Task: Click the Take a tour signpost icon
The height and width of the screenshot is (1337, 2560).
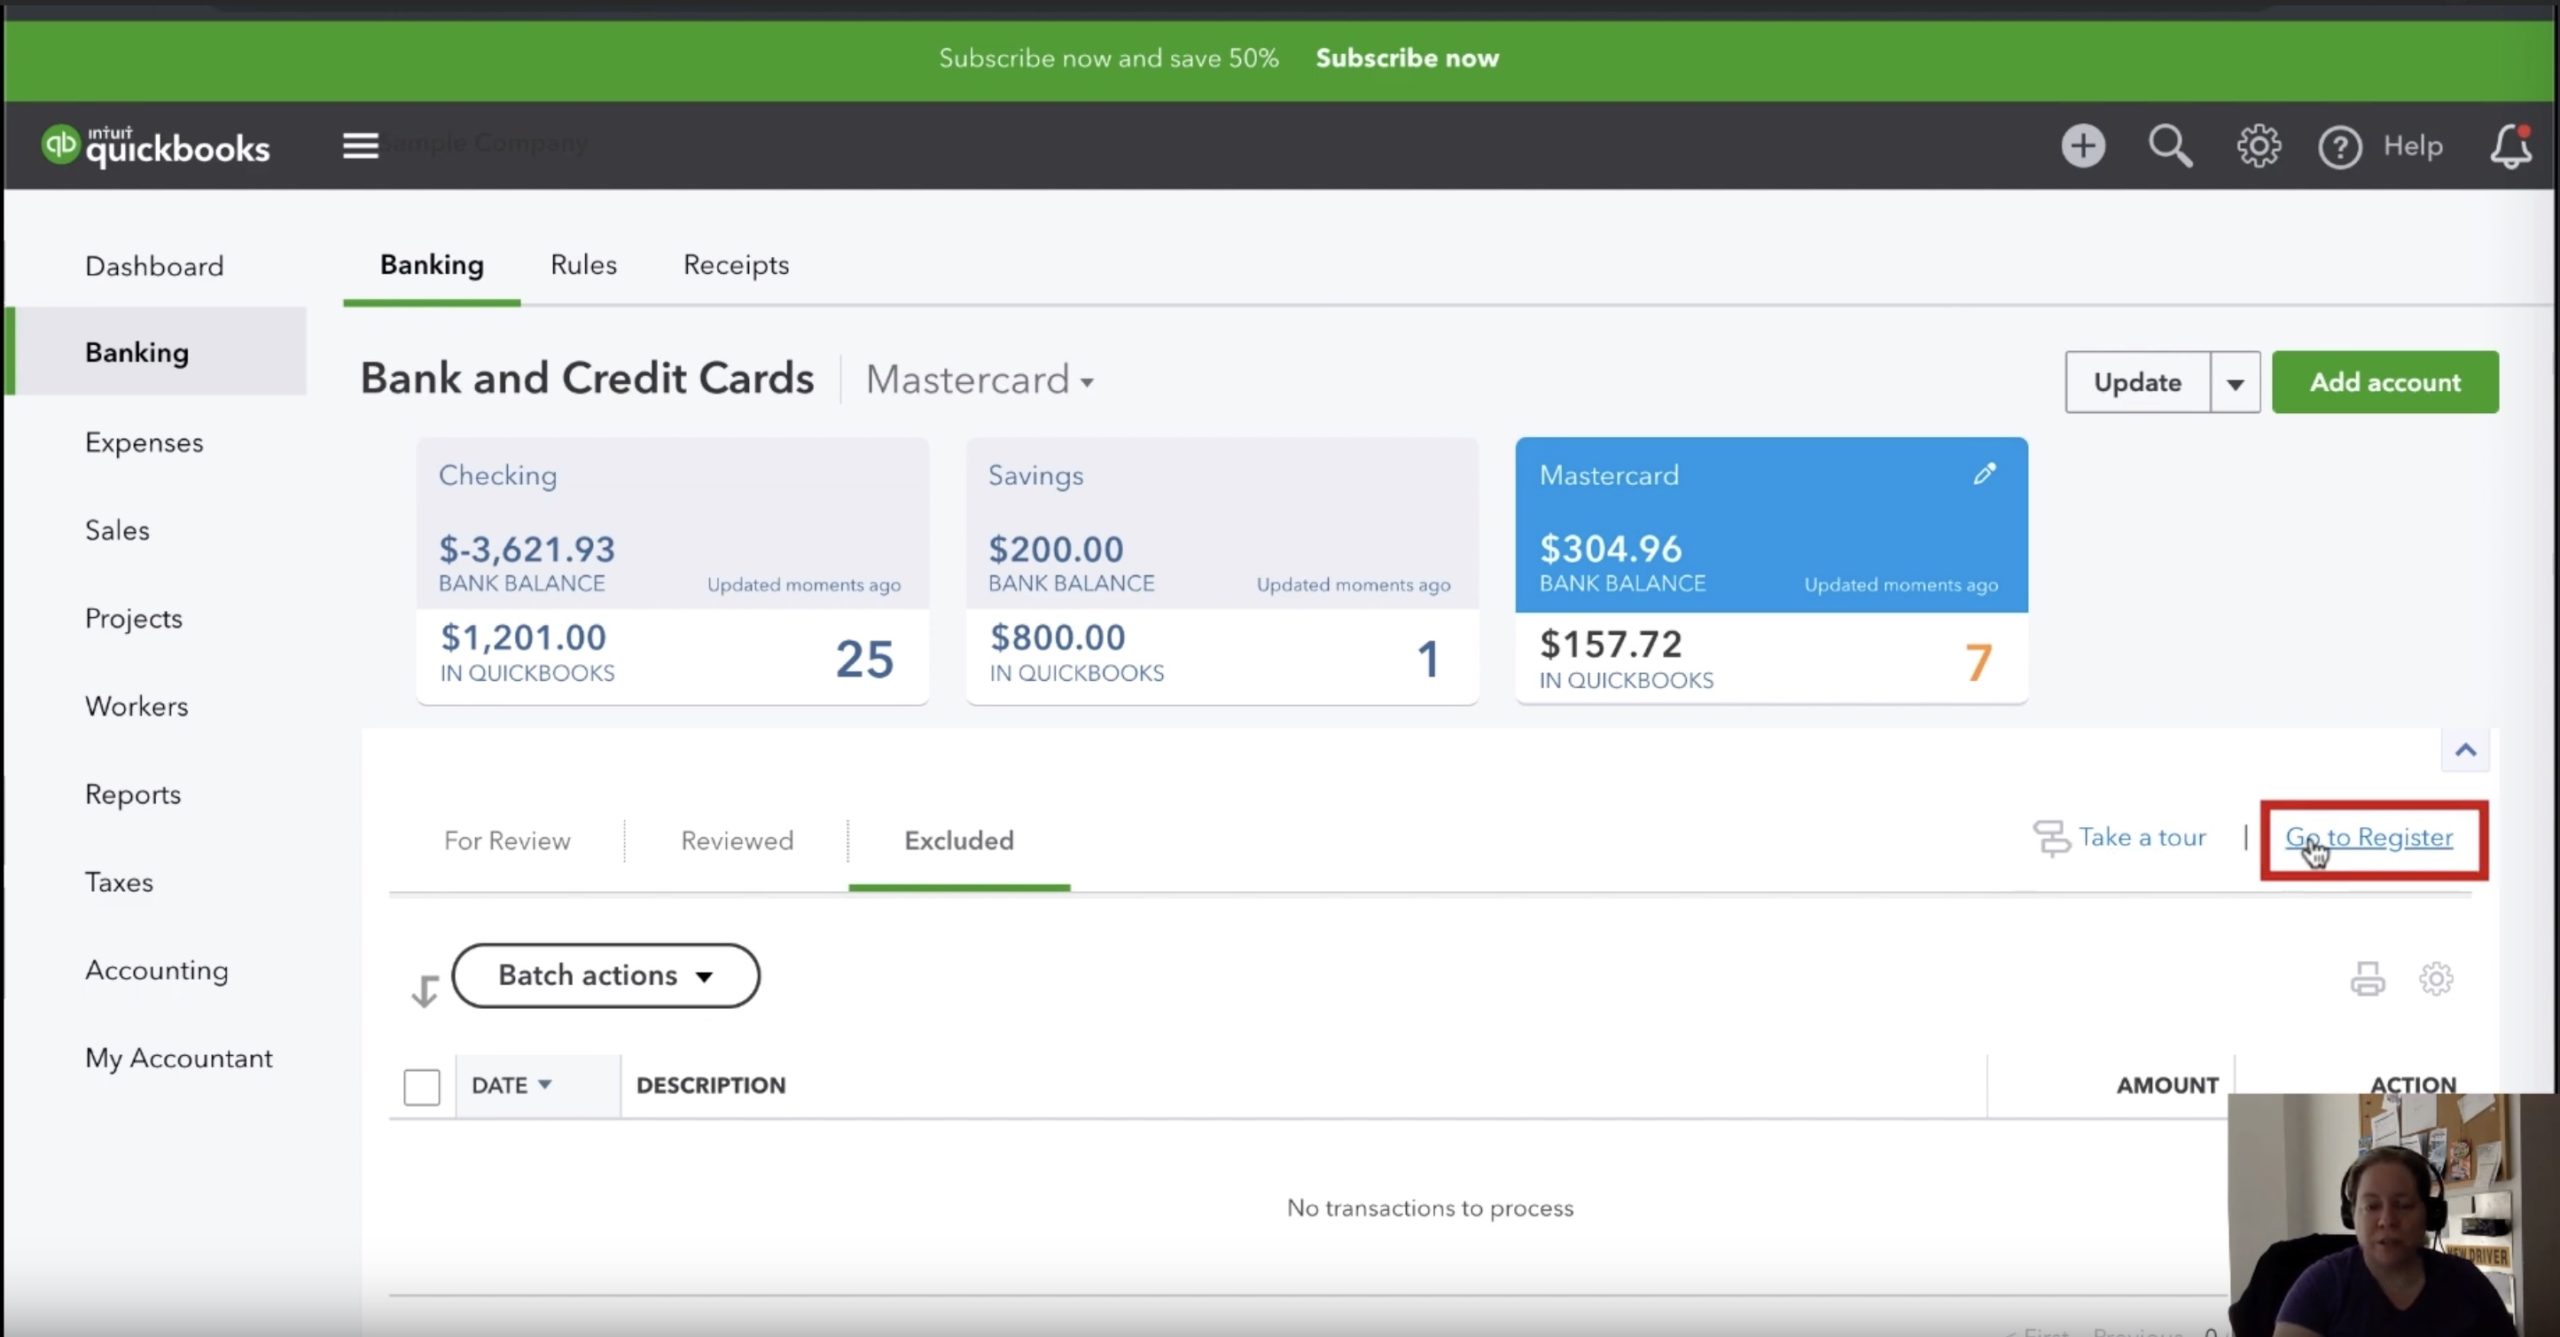Action: (x=2051, y=838)
